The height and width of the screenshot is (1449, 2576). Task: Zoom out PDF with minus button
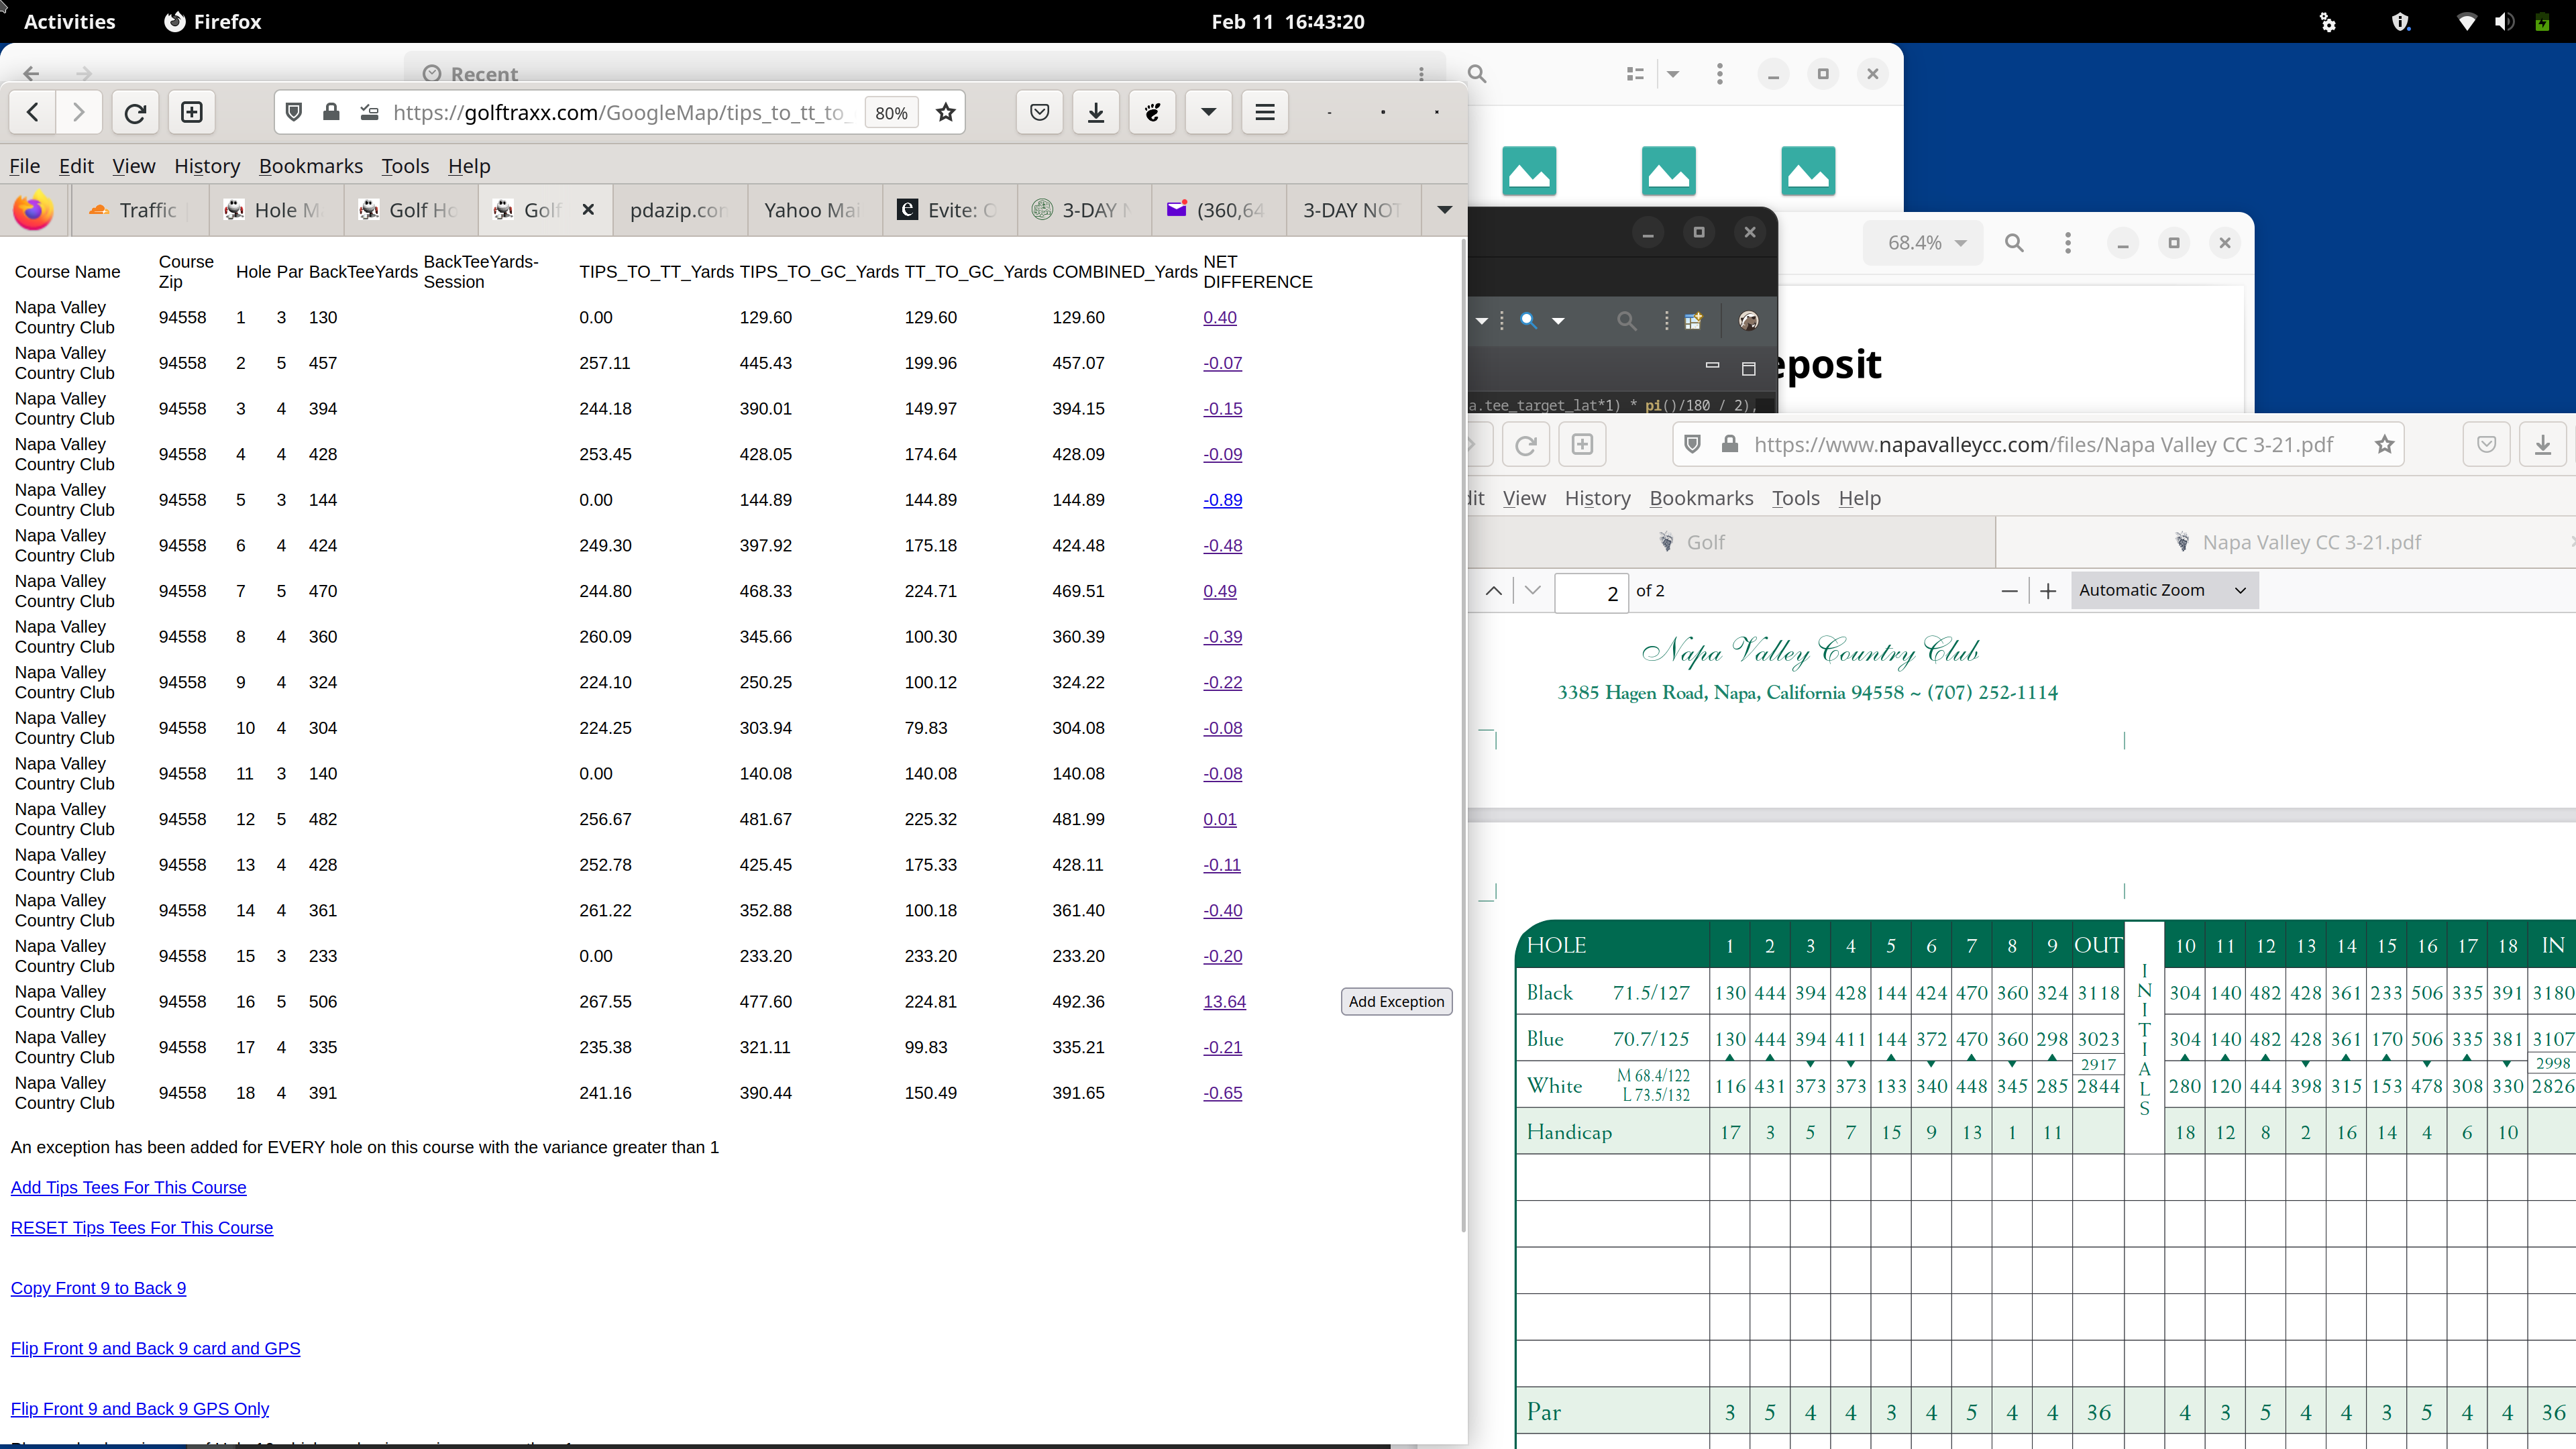2009,591
